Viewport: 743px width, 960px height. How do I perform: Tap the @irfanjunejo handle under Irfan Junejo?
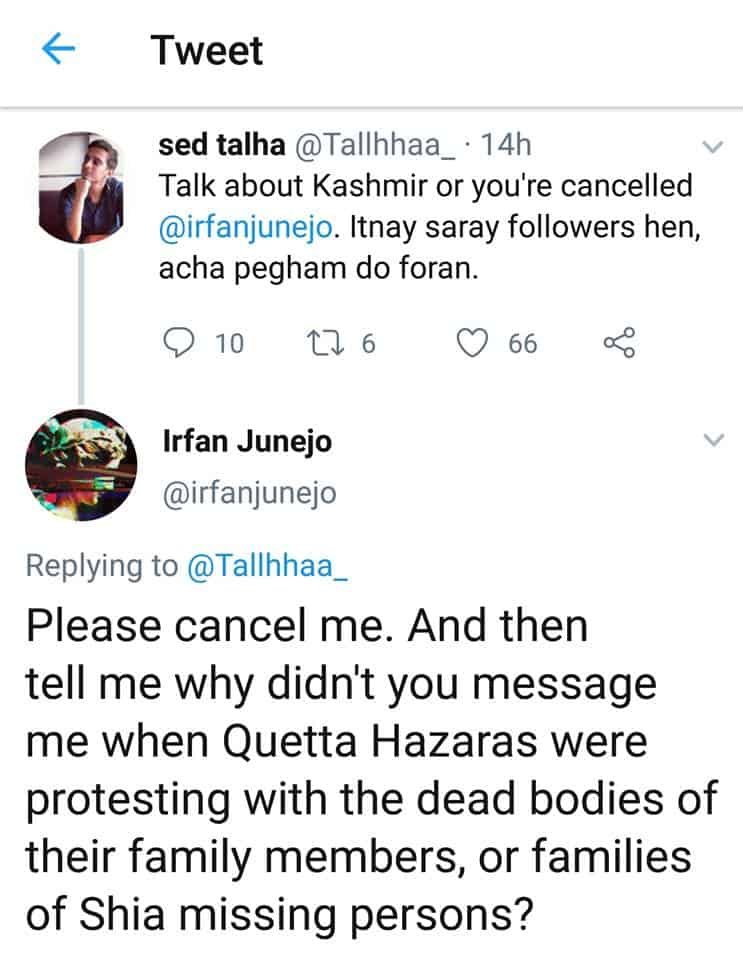249,493
